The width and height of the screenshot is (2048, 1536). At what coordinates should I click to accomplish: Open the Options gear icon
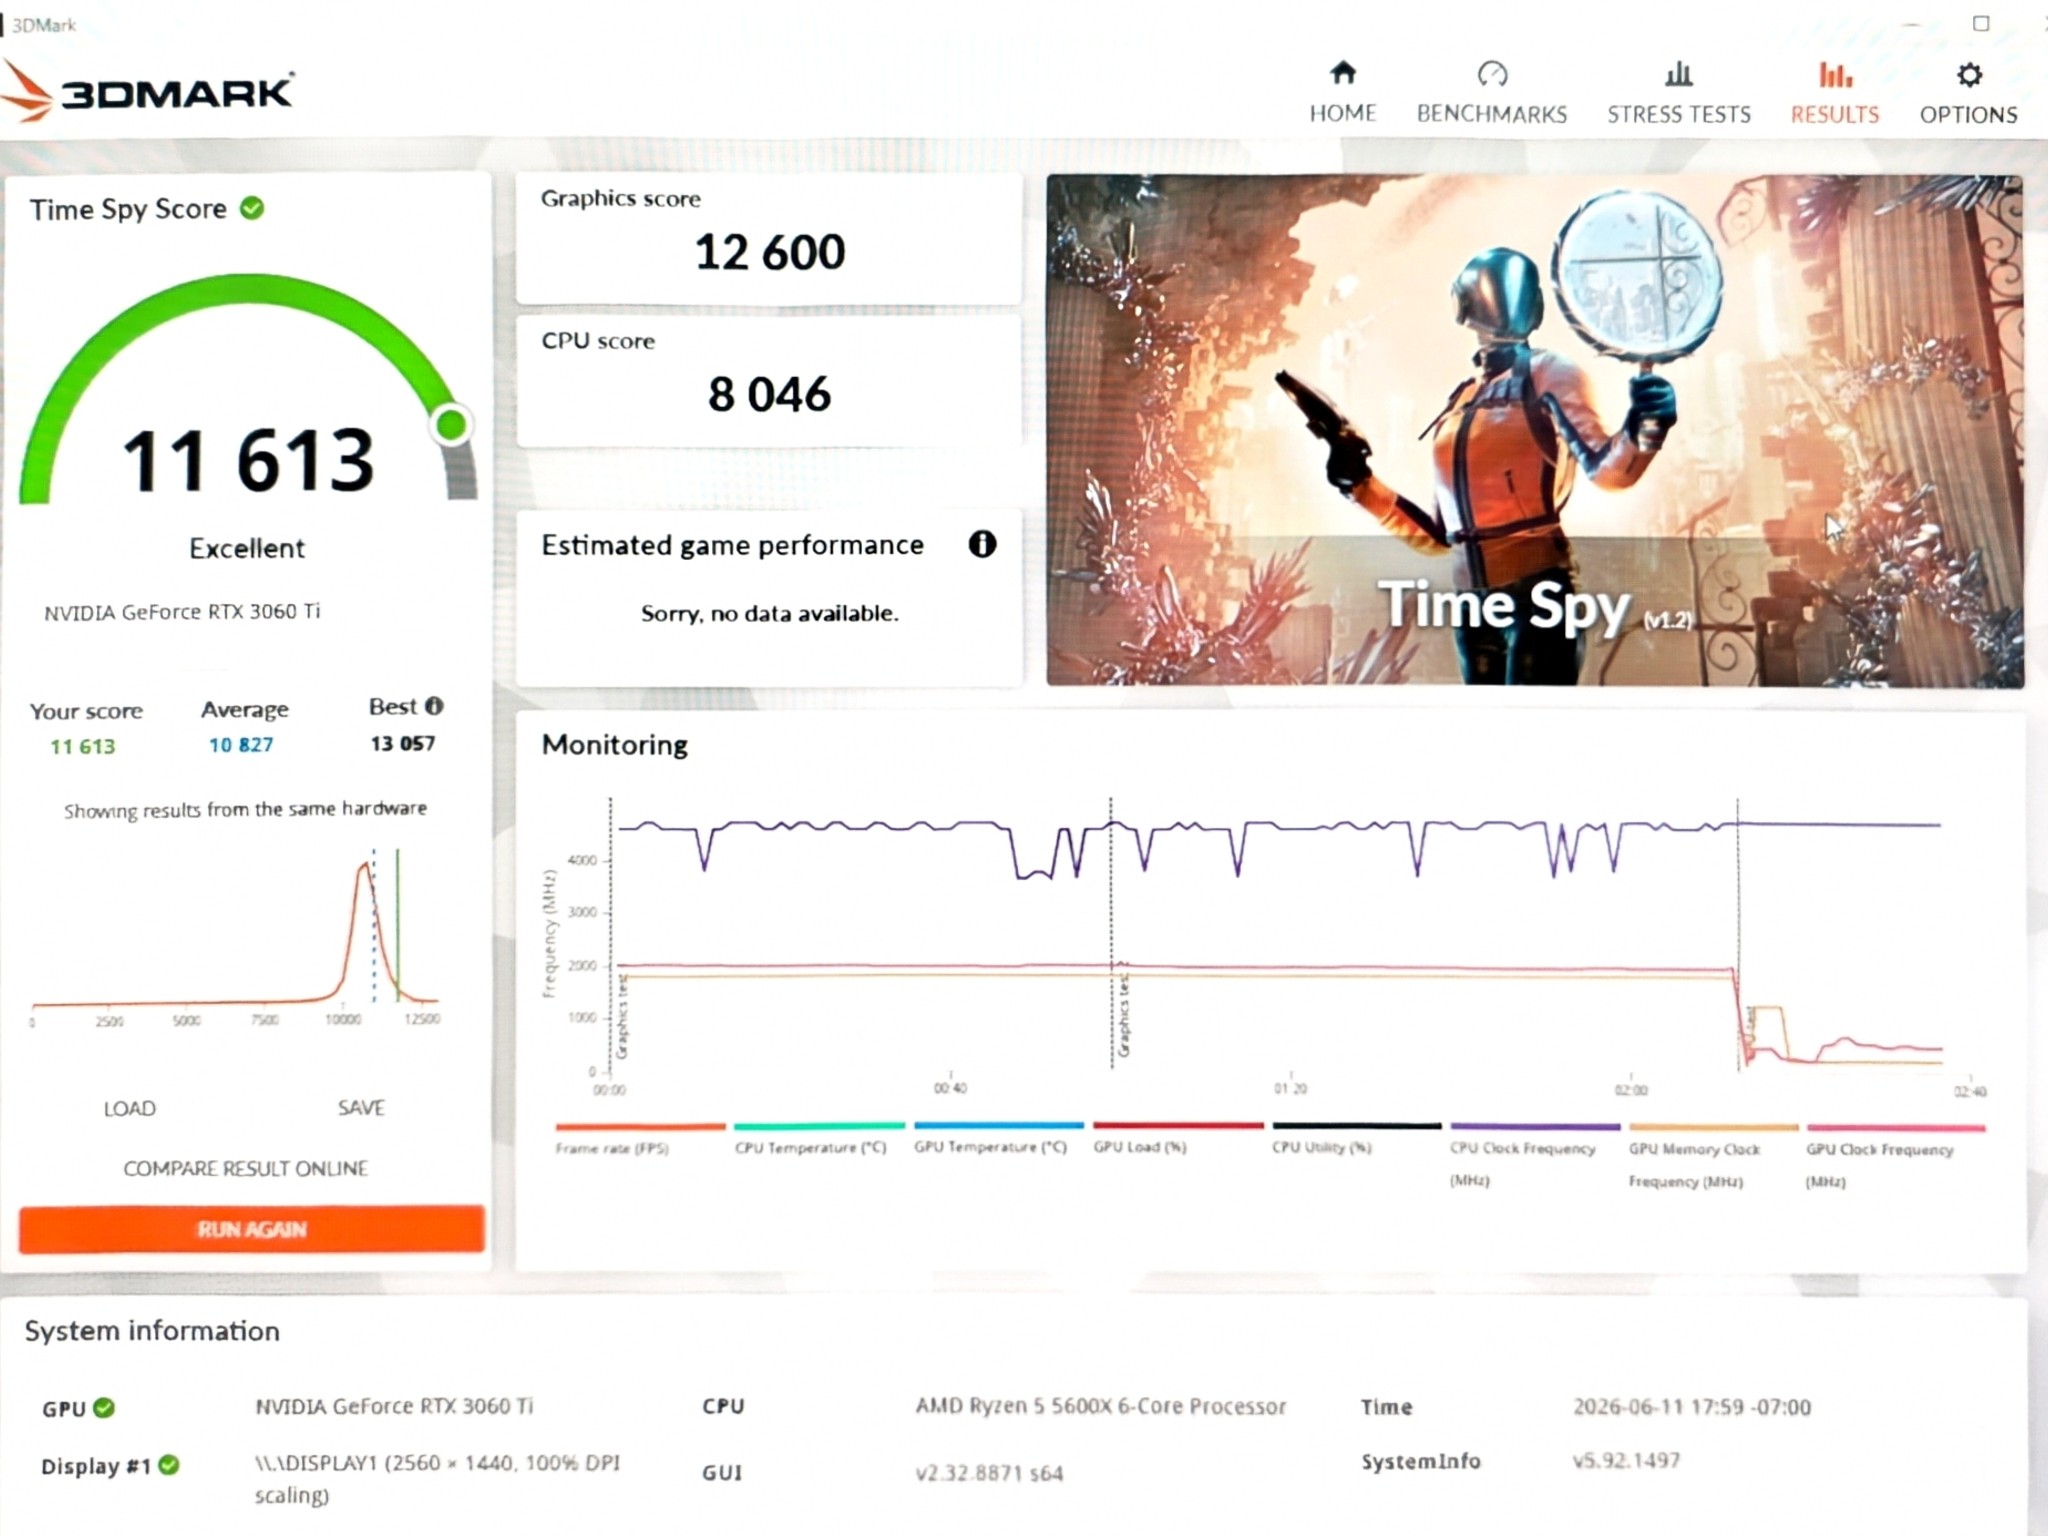[1969, 75]
